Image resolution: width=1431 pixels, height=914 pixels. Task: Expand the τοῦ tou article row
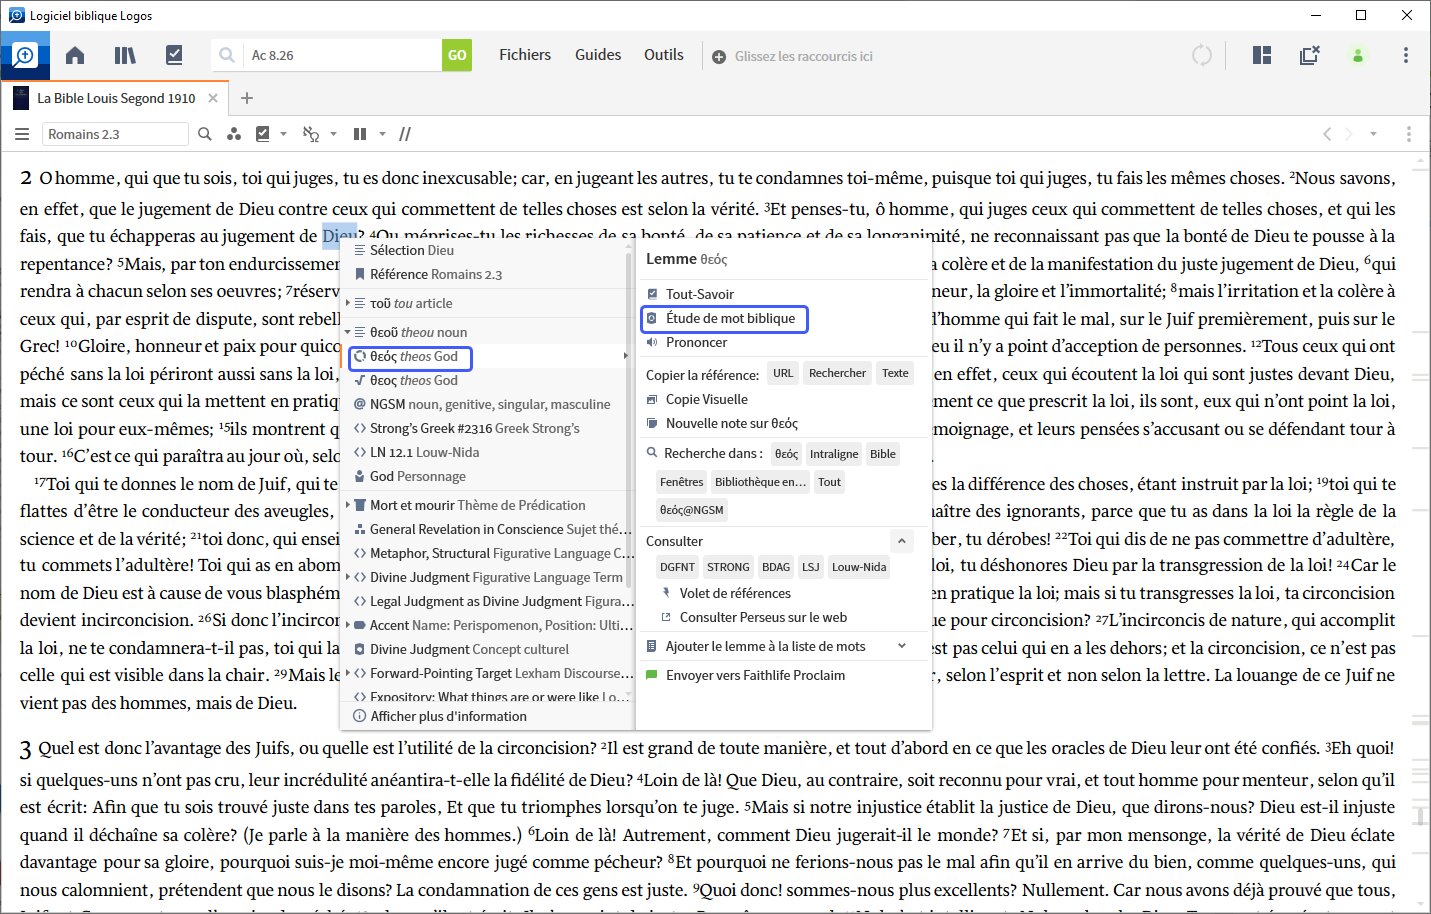point(348,303)
